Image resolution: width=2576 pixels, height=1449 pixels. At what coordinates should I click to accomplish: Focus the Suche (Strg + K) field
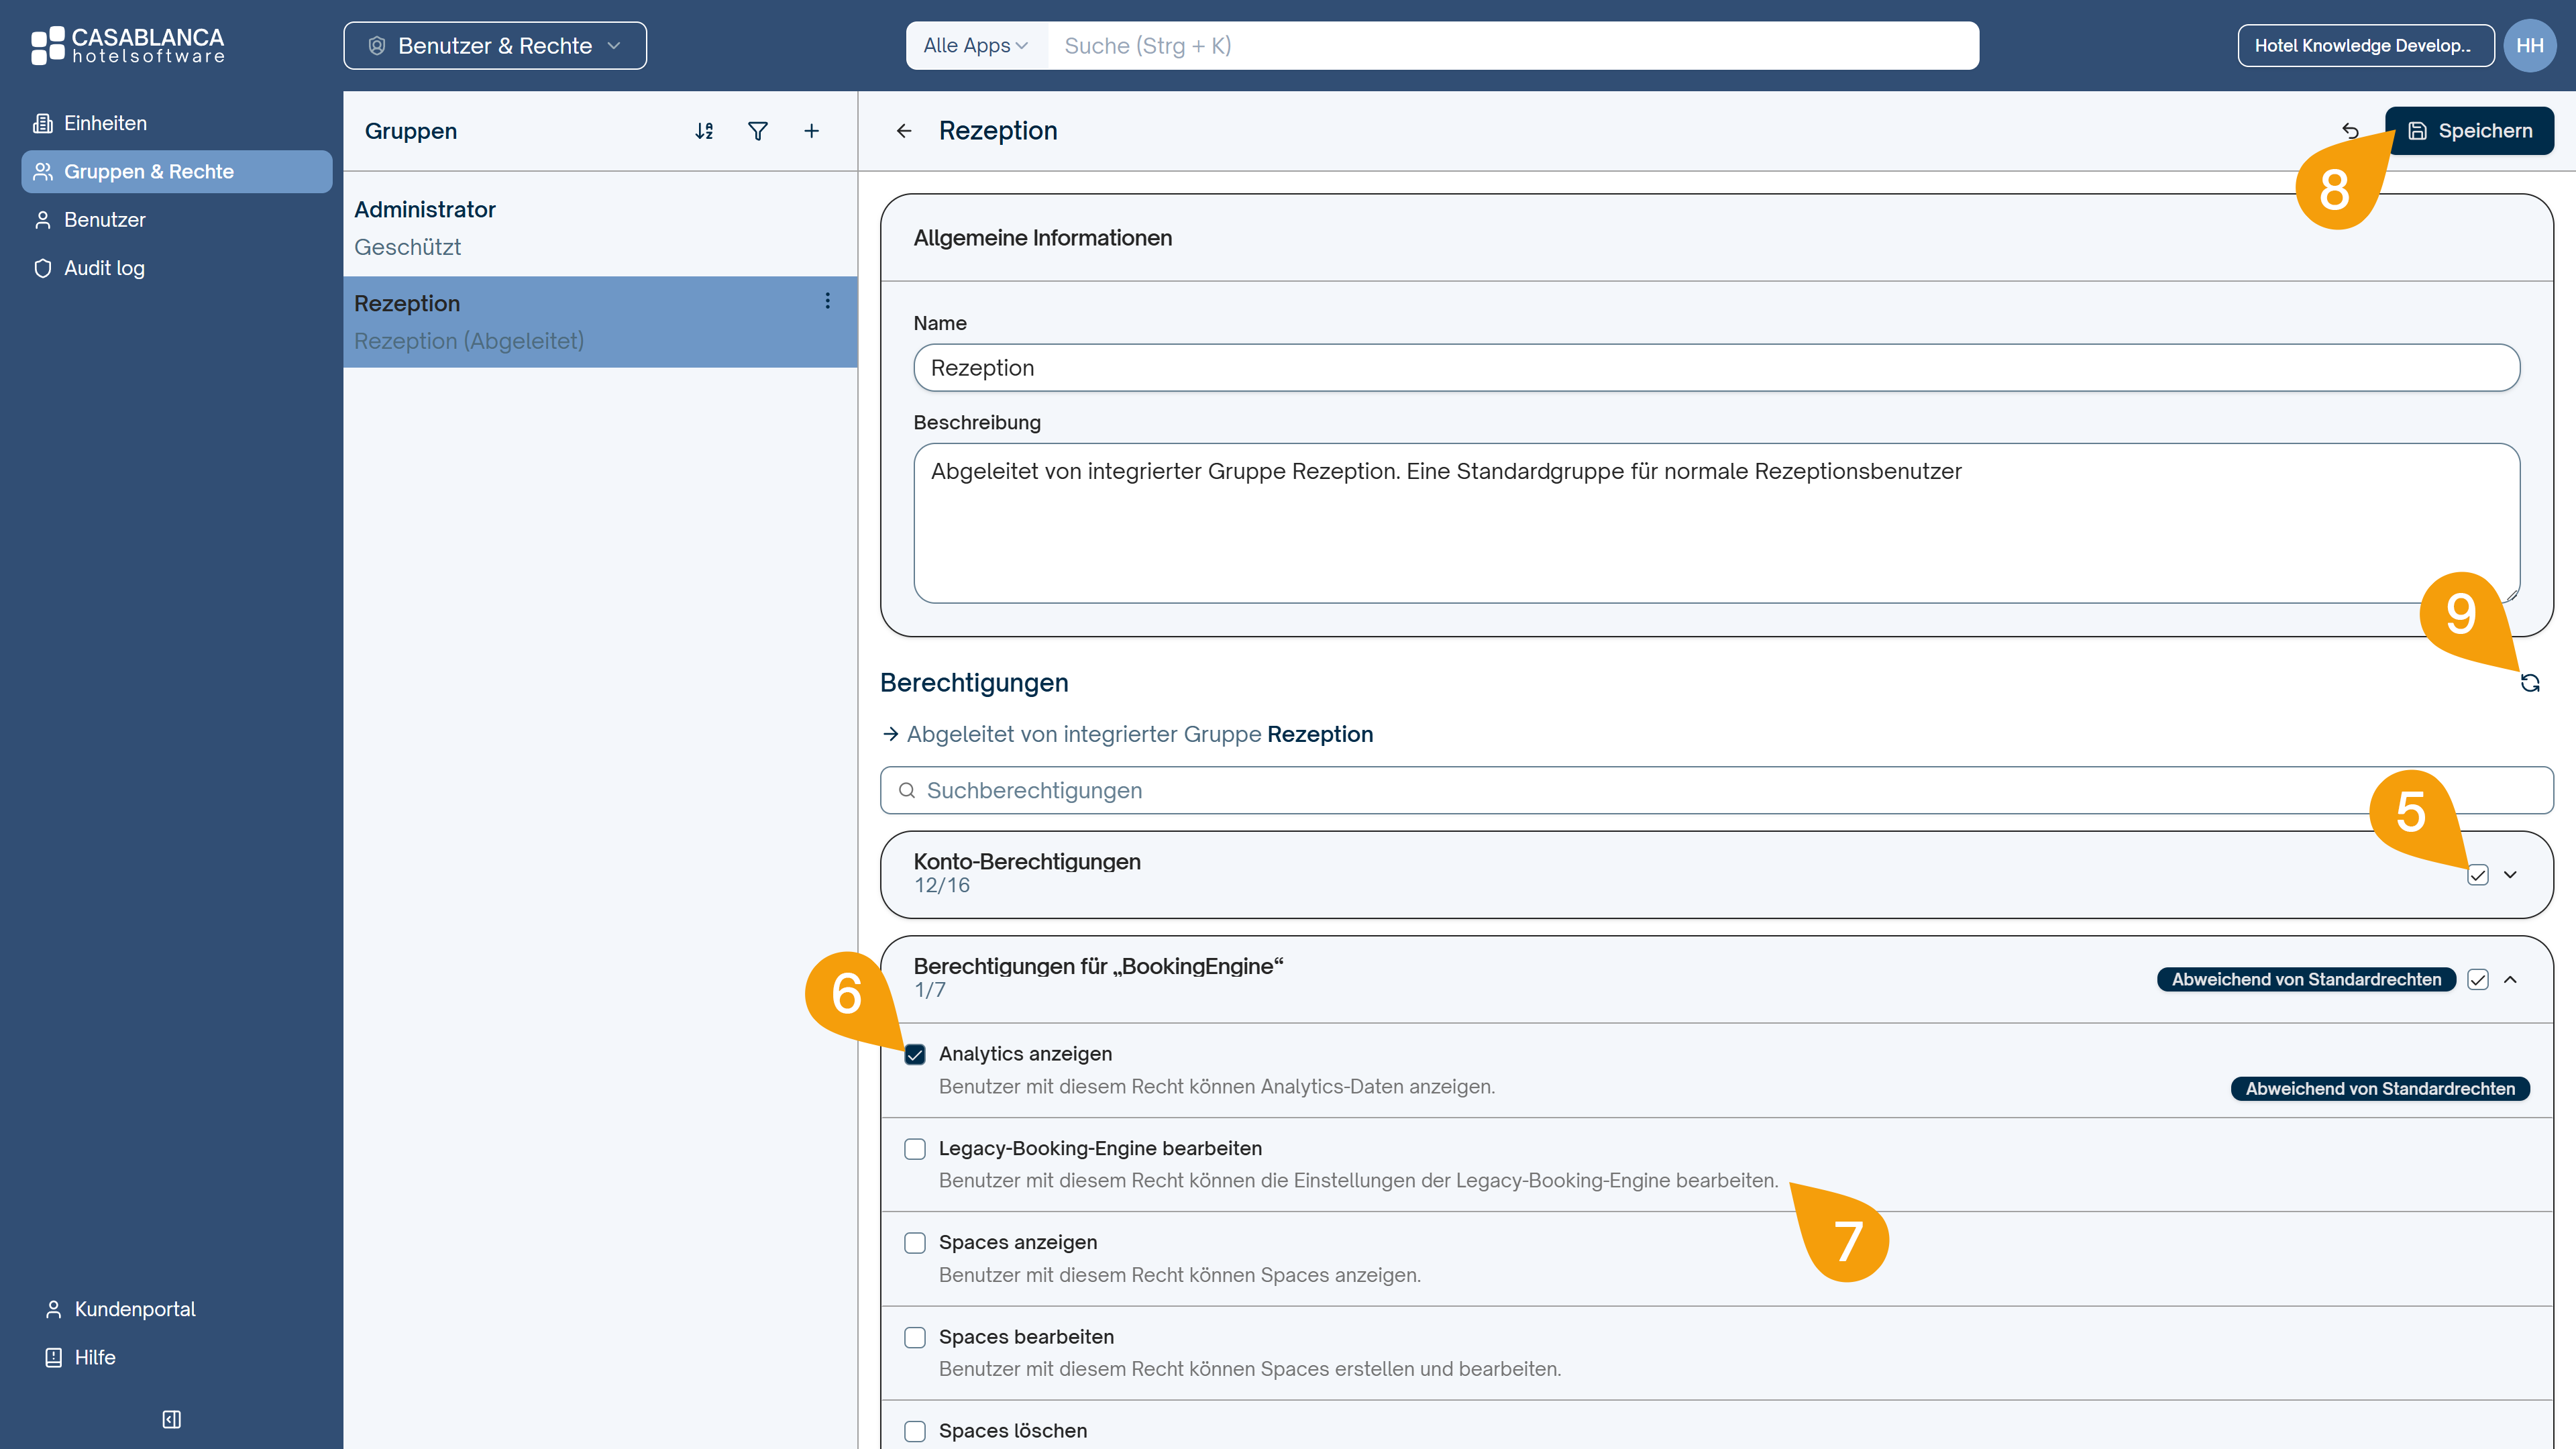pyautogui.click(x=1512, y=45)
